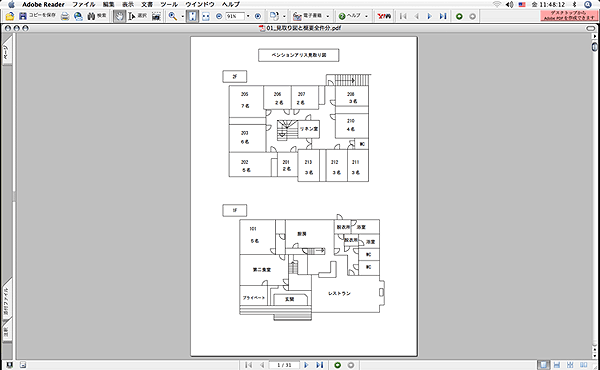Open the zoom percentage dropdown arrow
Screen dimensions: 600x370
click(x=248, y=16)
